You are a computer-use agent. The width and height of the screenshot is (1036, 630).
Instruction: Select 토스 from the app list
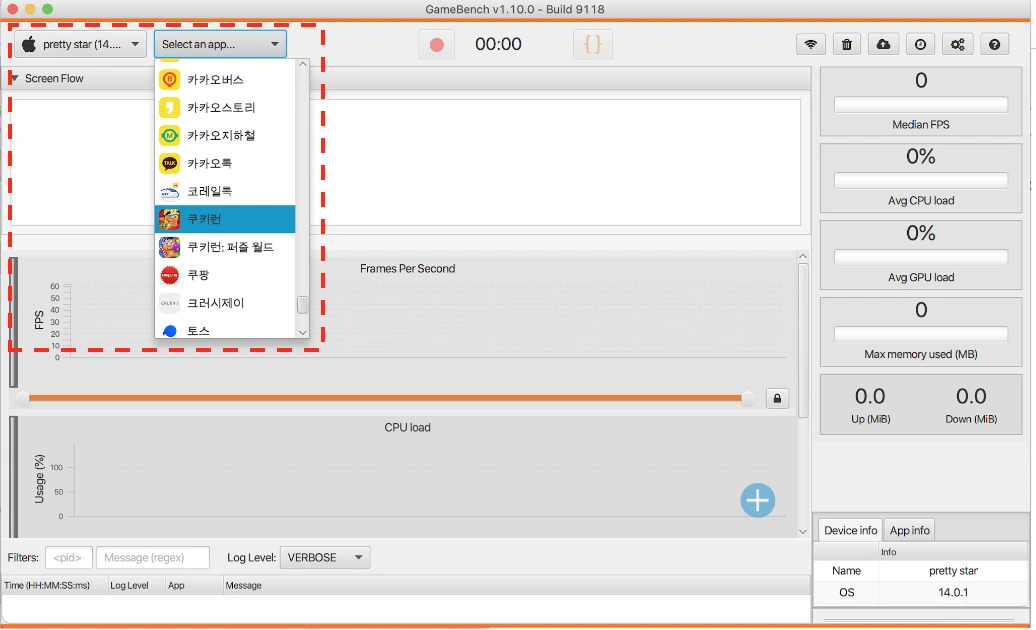(x=225, y=329)
